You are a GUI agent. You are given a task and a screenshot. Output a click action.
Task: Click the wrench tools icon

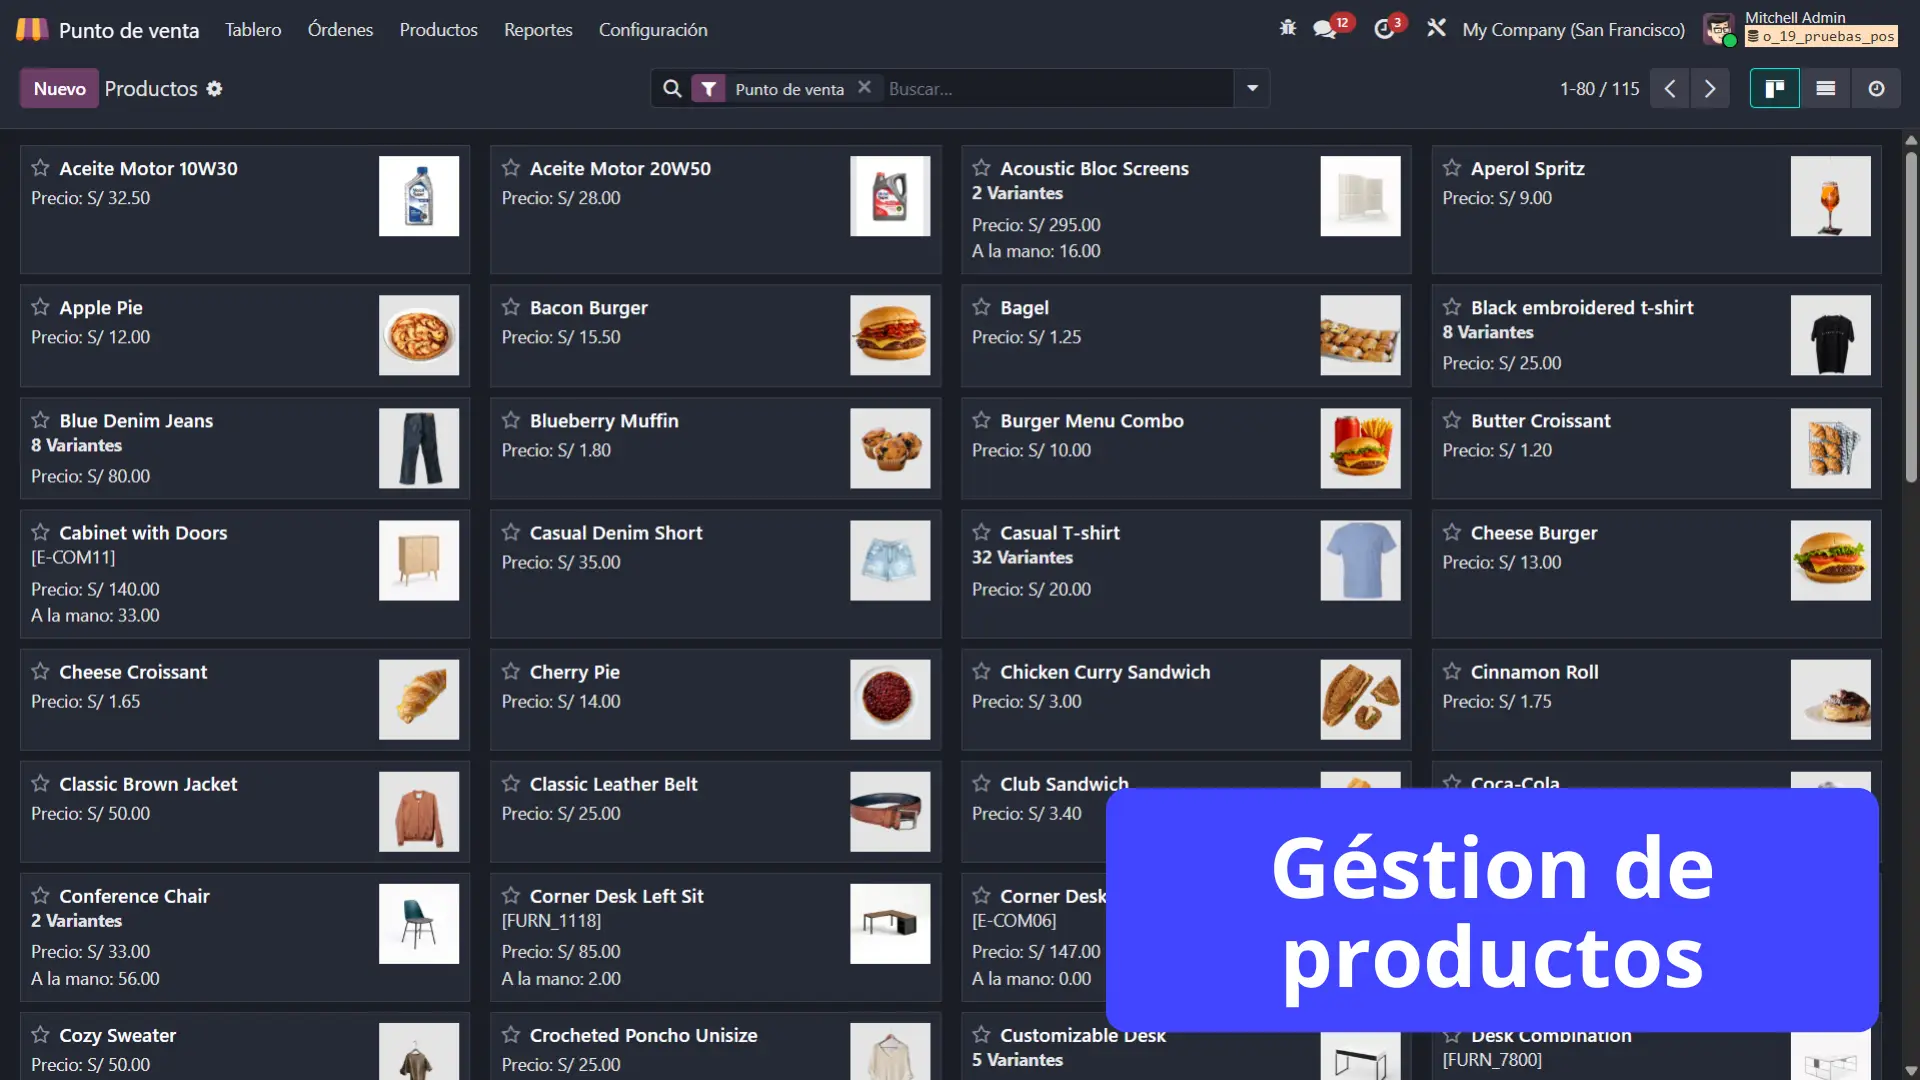point(1436,28)
